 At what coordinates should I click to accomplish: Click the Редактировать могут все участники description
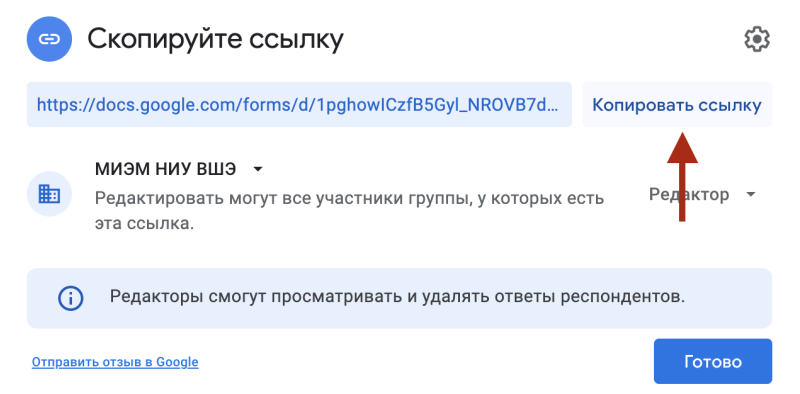click(349, 198)
